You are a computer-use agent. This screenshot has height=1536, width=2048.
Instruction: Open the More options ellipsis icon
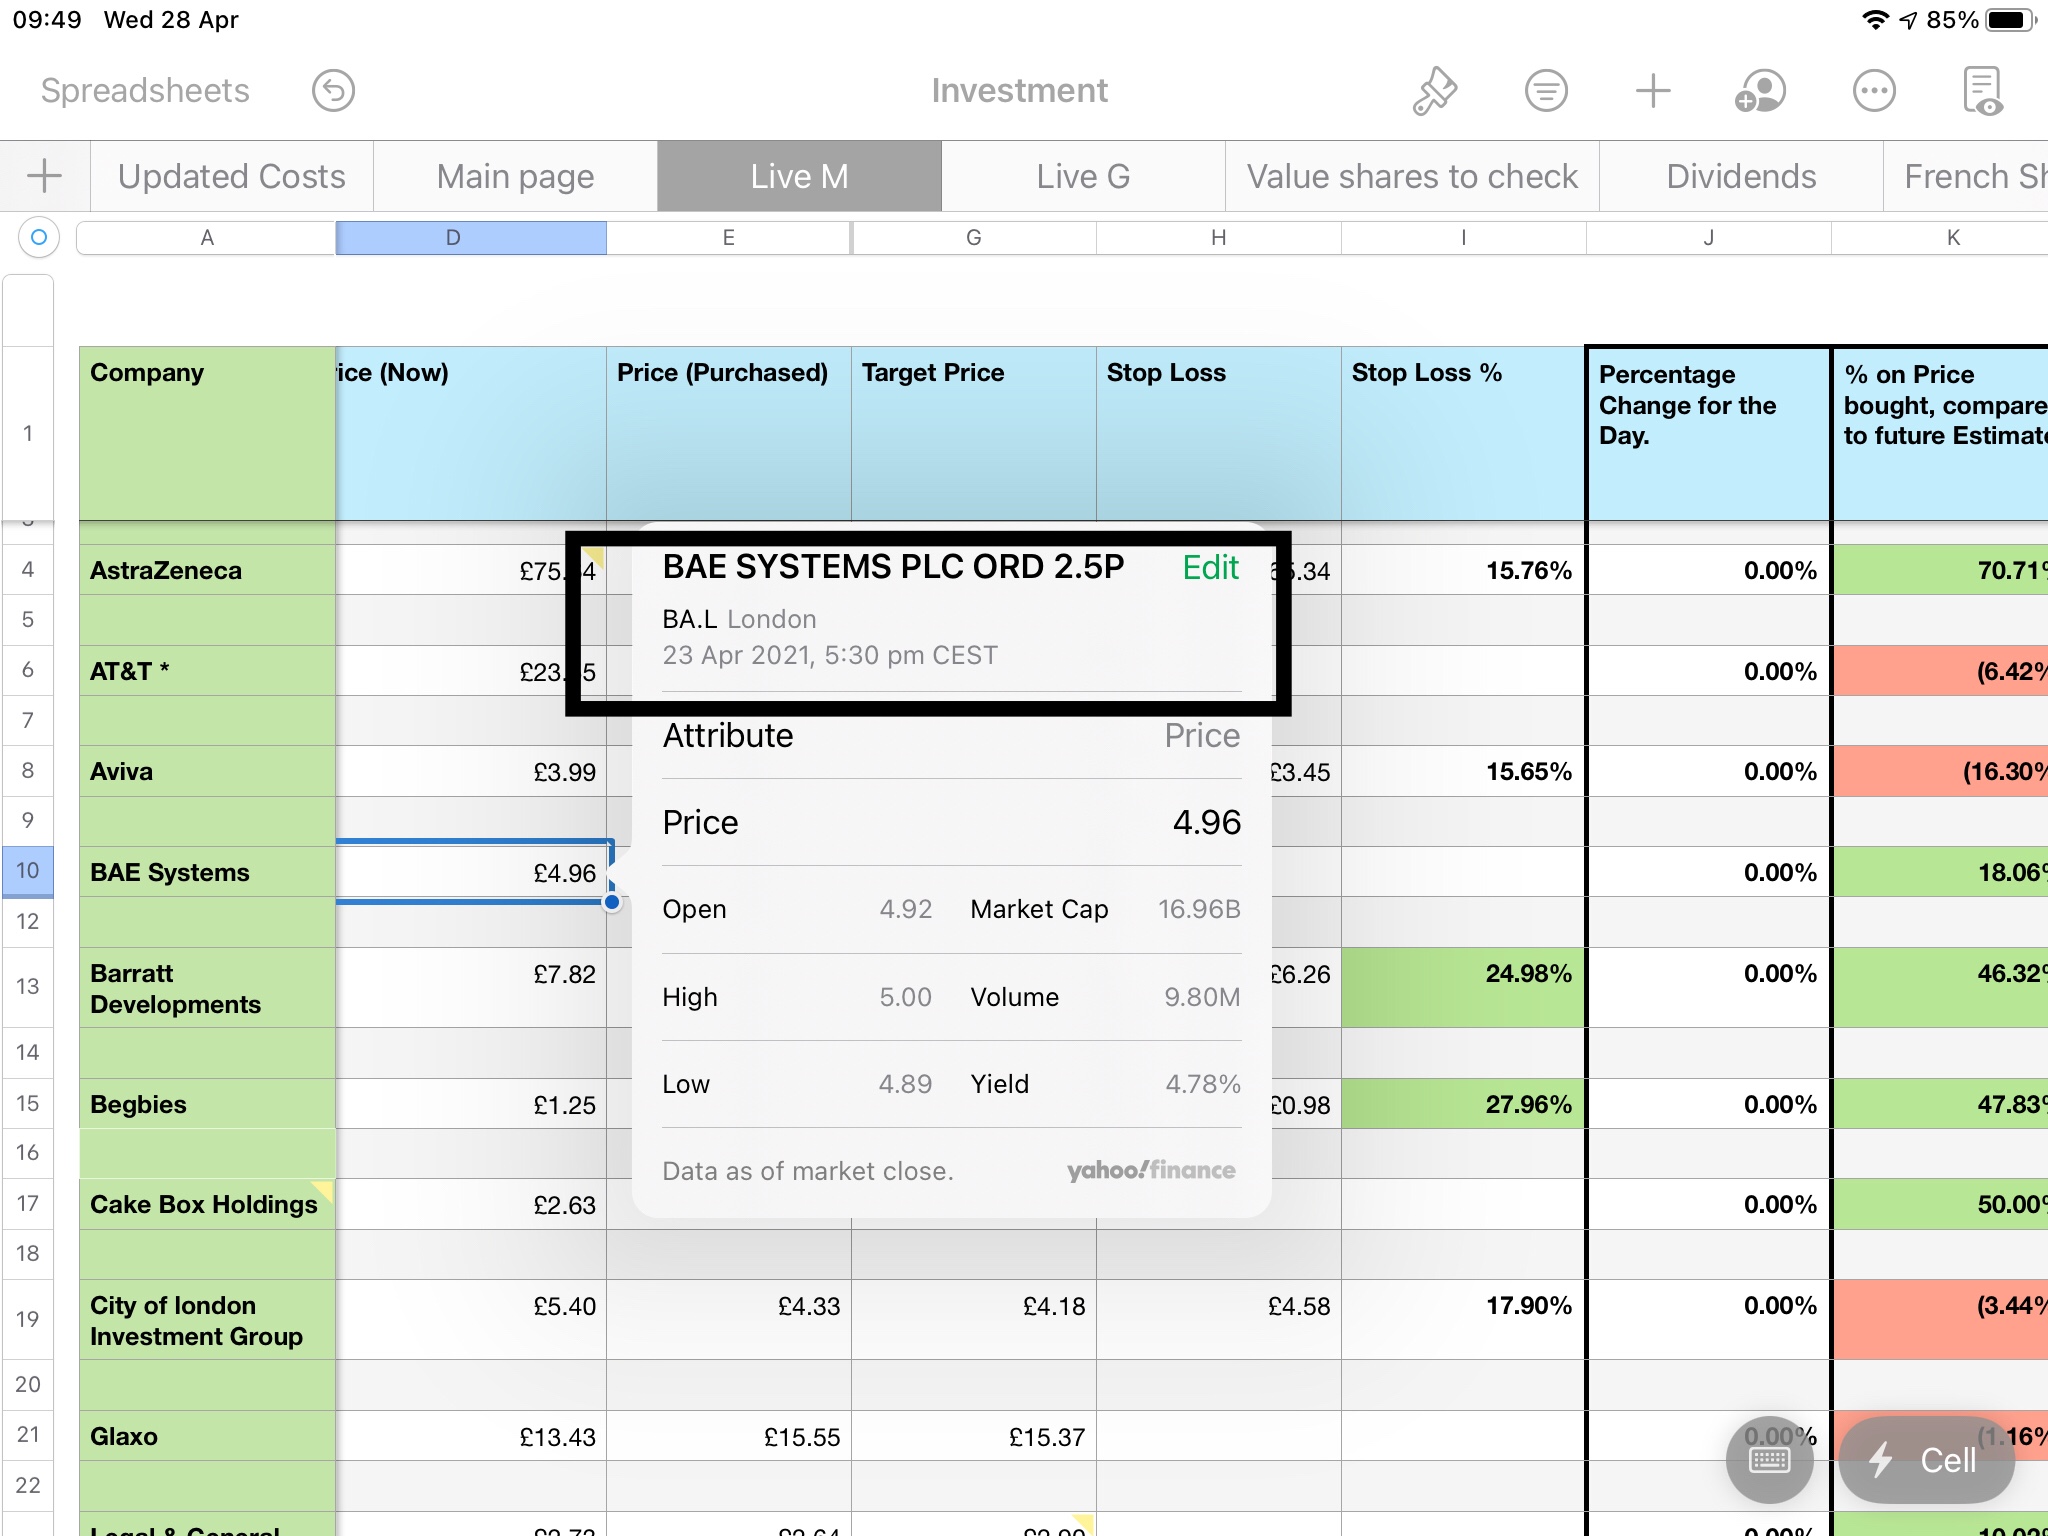1873,91
